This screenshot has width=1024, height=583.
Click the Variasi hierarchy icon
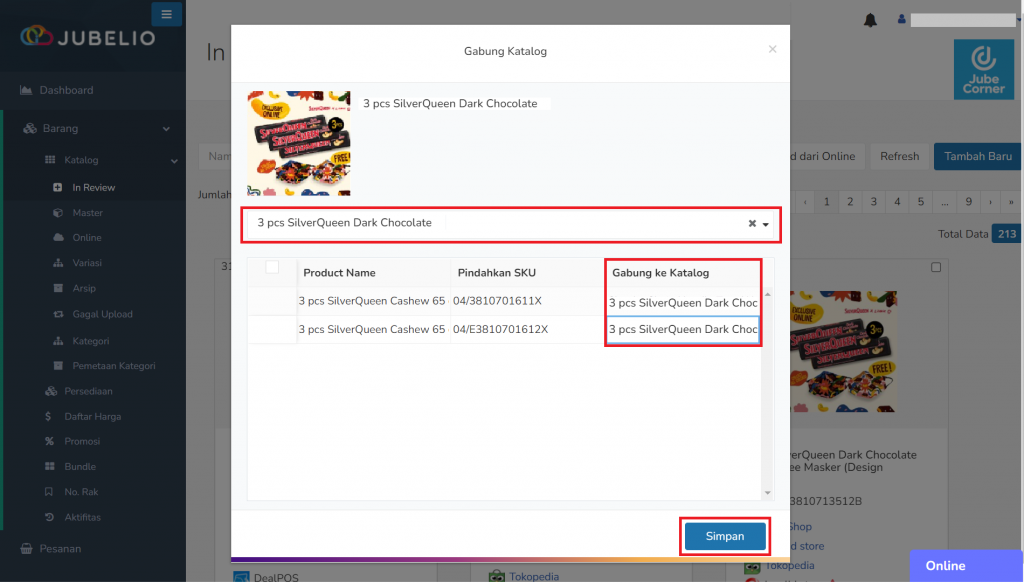click(58, 262)
